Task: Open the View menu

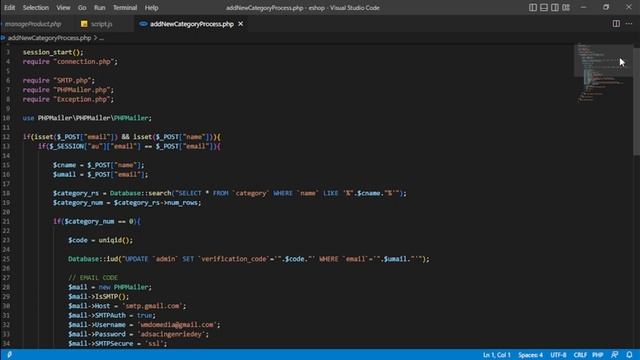Action: (63, 8)
